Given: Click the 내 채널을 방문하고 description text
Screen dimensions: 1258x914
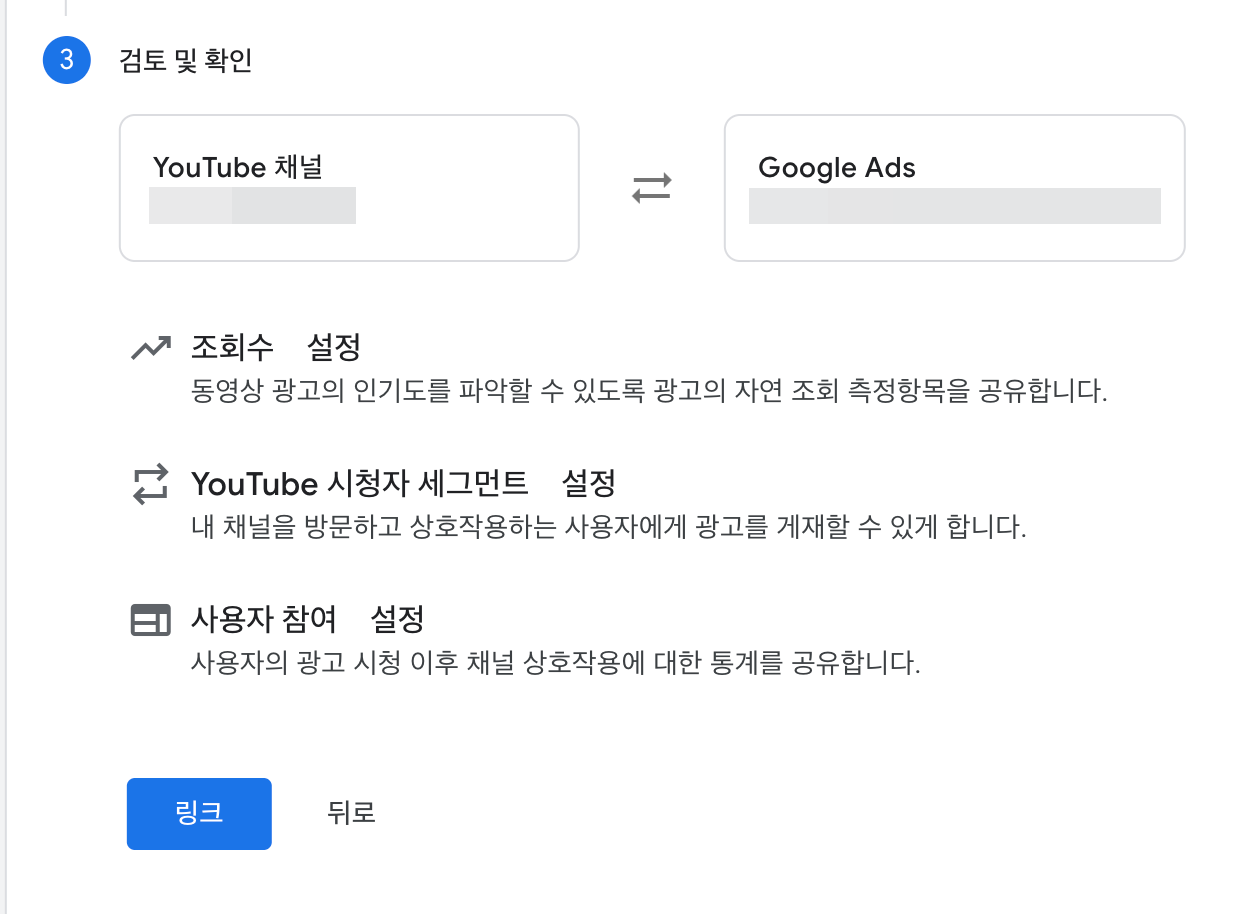Looking at the screenshot, I should (x=609, y=527).
